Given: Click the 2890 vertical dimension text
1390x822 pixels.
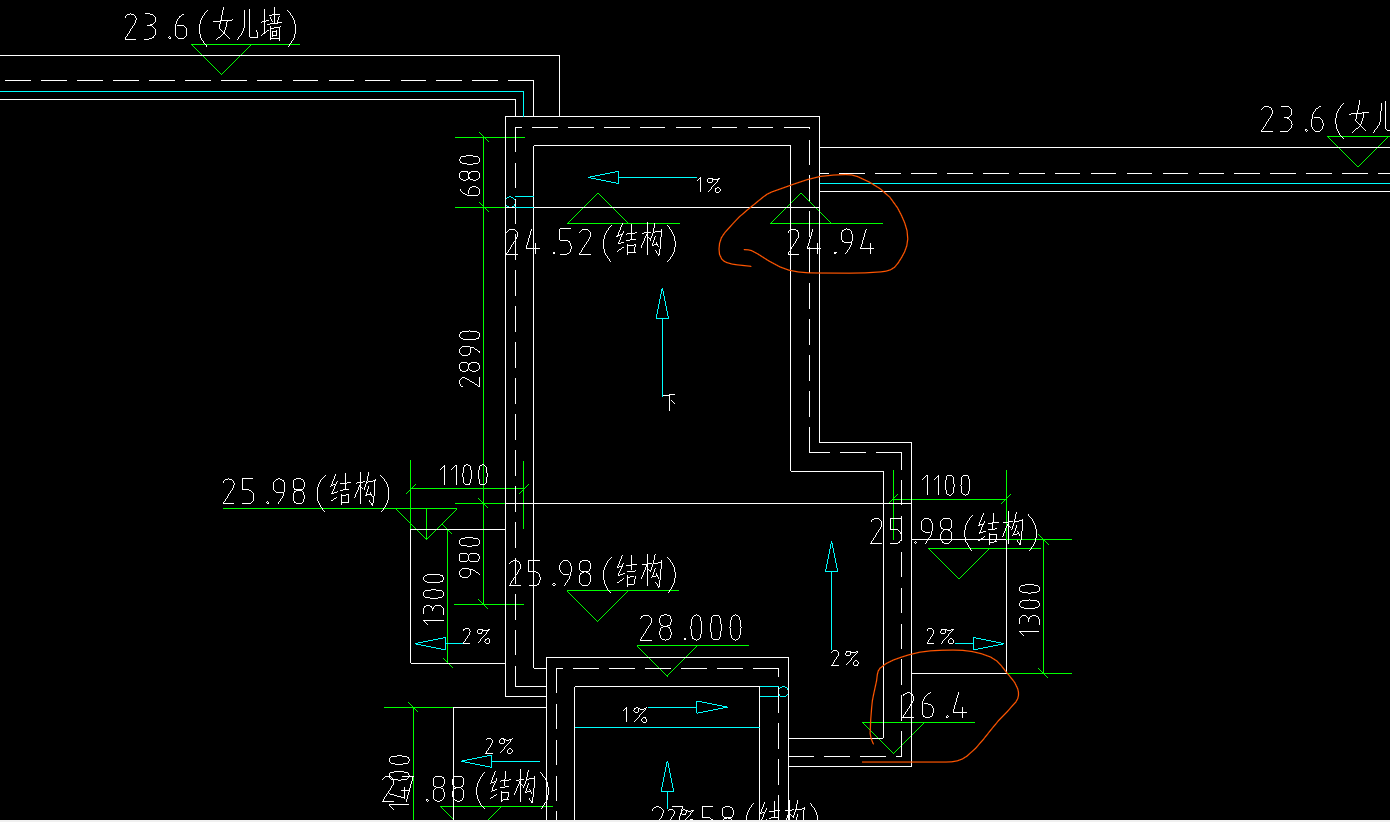Looking at the screenshot, I should tap(470, 357).
